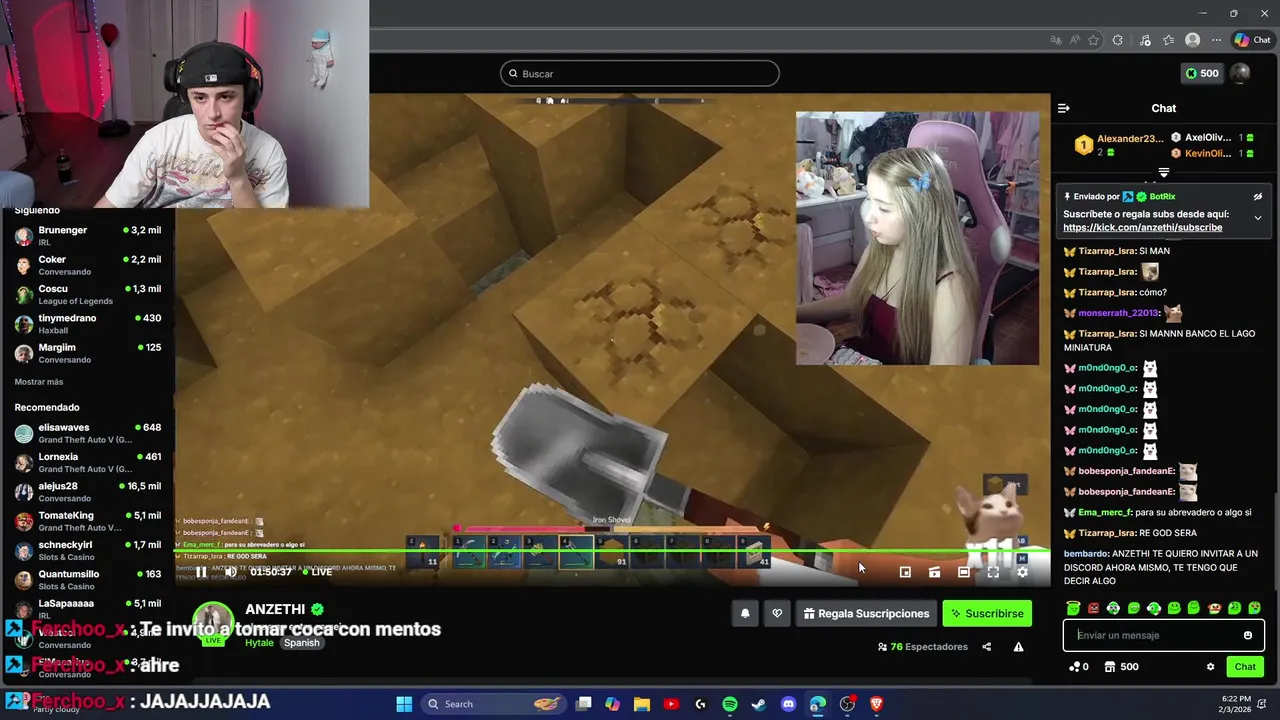The image size is (1280, 720).
Task: Open Spotify from taskbar
Action: point(730,704)
